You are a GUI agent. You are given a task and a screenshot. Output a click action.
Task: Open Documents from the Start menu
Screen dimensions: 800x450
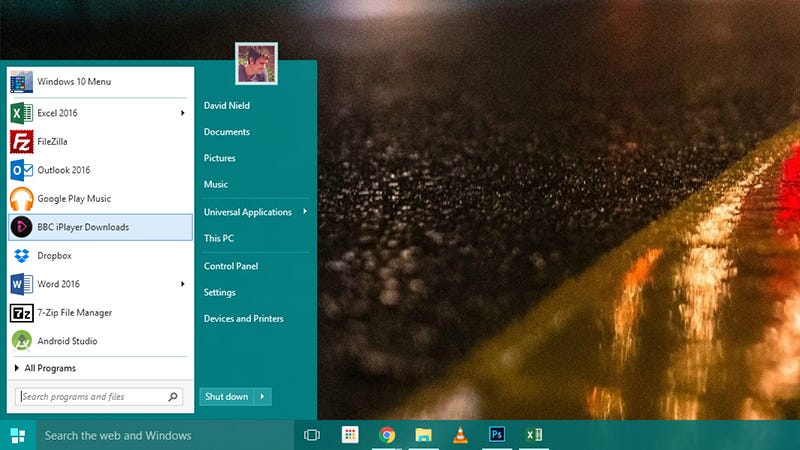tap(227, 132)
